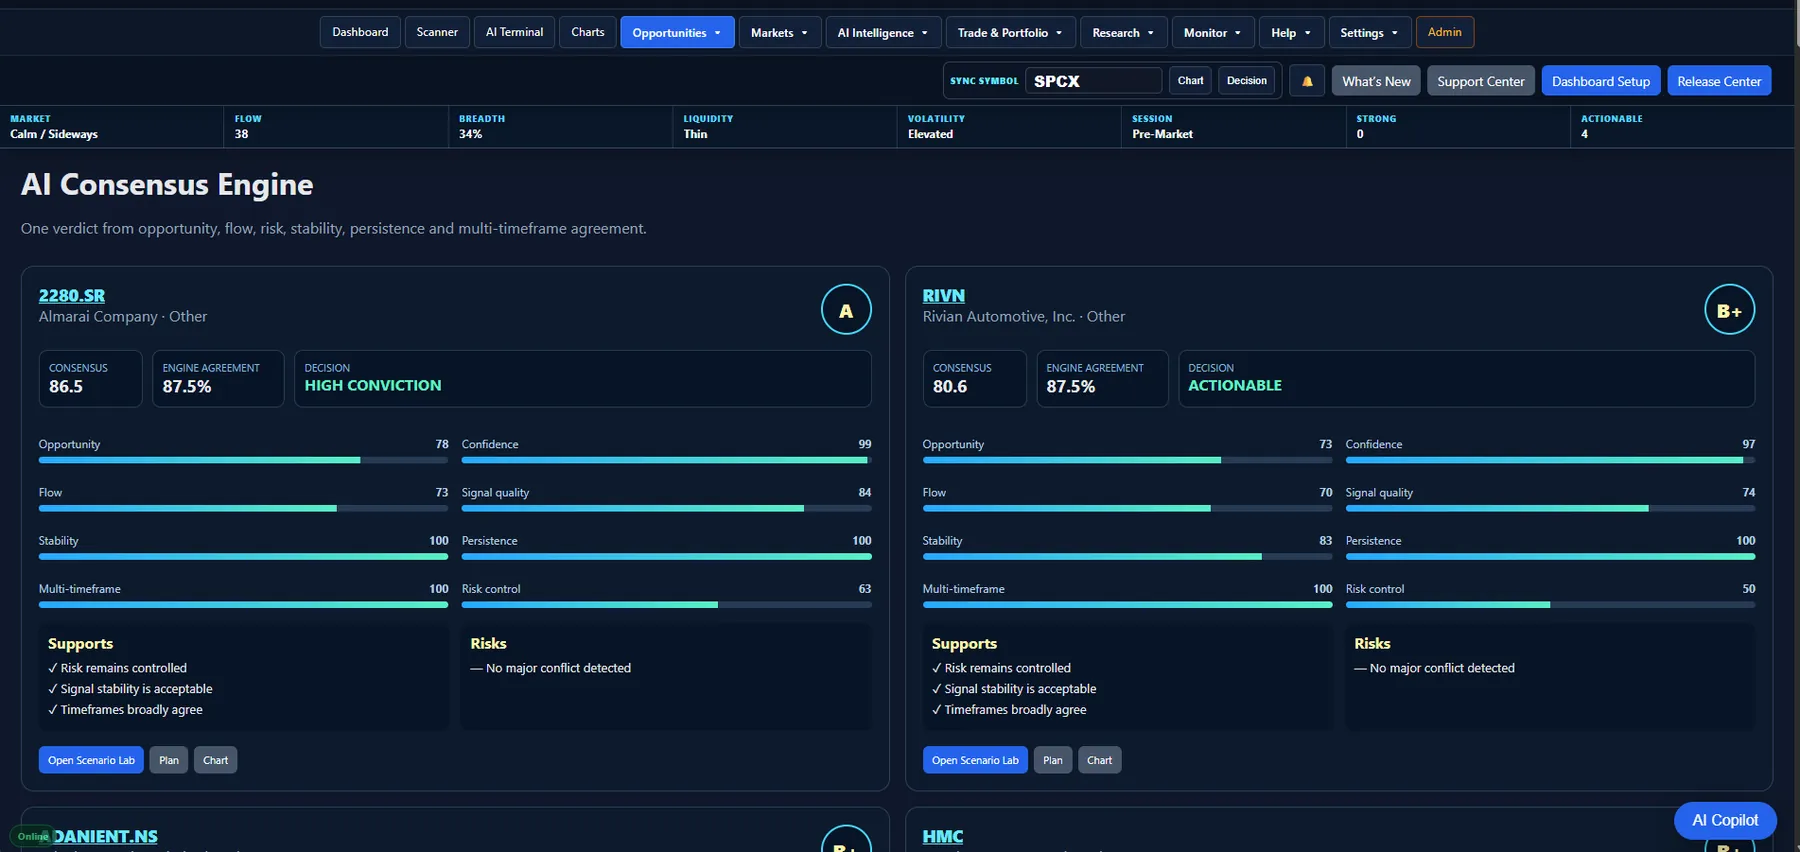Click the notification bell icon

[1307, 81]
